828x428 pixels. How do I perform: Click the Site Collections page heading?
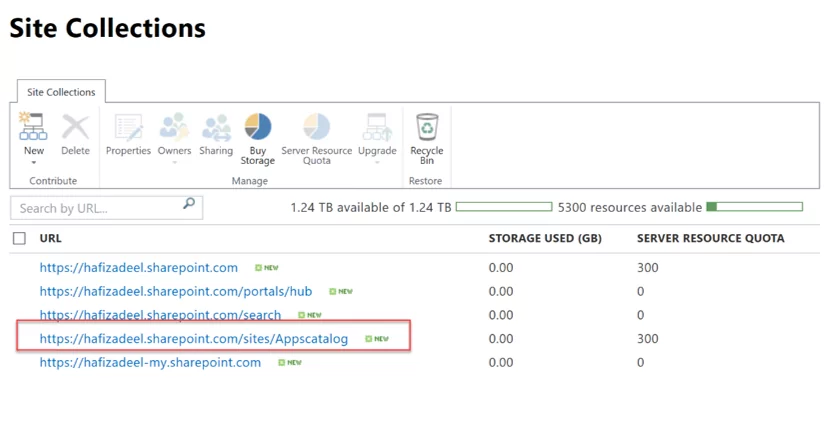point(108,28)
